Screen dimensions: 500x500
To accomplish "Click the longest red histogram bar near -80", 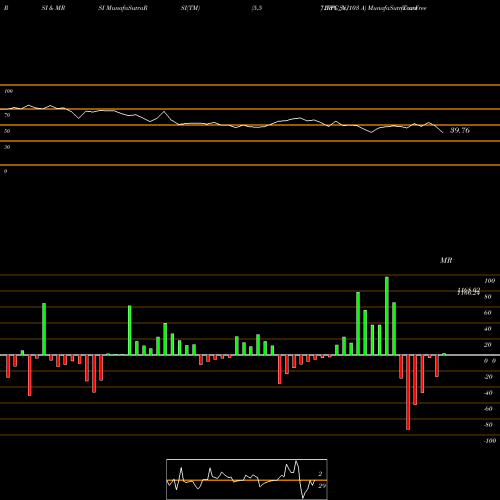I will [408, 392].
